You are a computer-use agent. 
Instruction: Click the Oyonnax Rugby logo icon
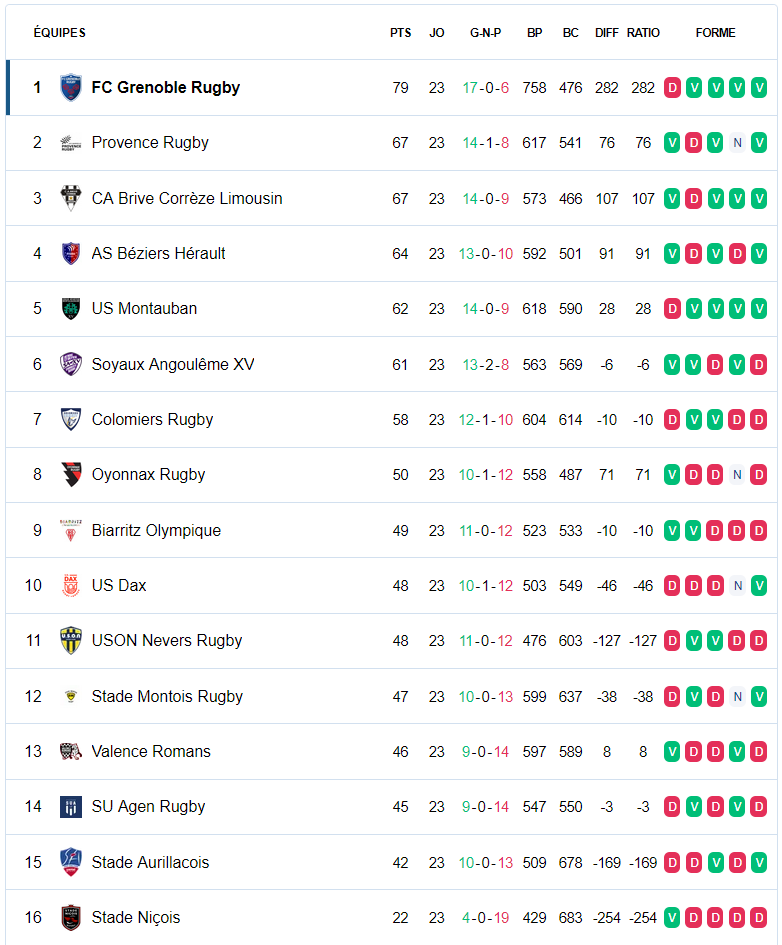71,475
